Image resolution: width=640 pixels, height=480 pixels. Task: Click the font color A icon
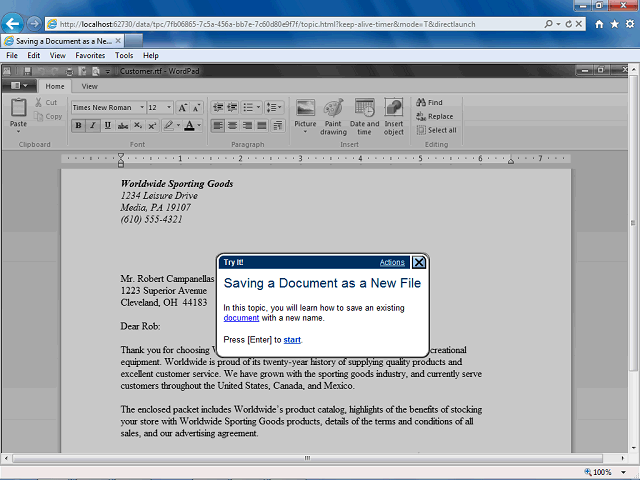pos(189,126)
